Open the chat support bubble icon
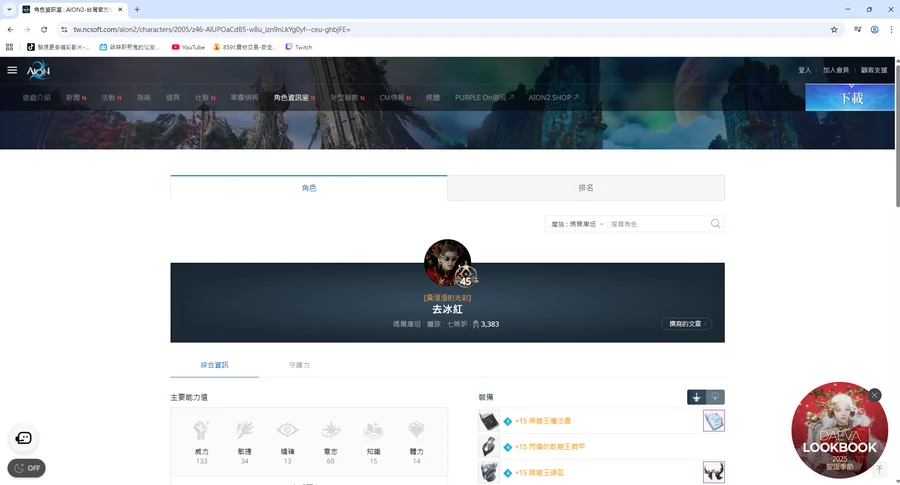Viewport: 900px width, 485px height. [24, 438]
